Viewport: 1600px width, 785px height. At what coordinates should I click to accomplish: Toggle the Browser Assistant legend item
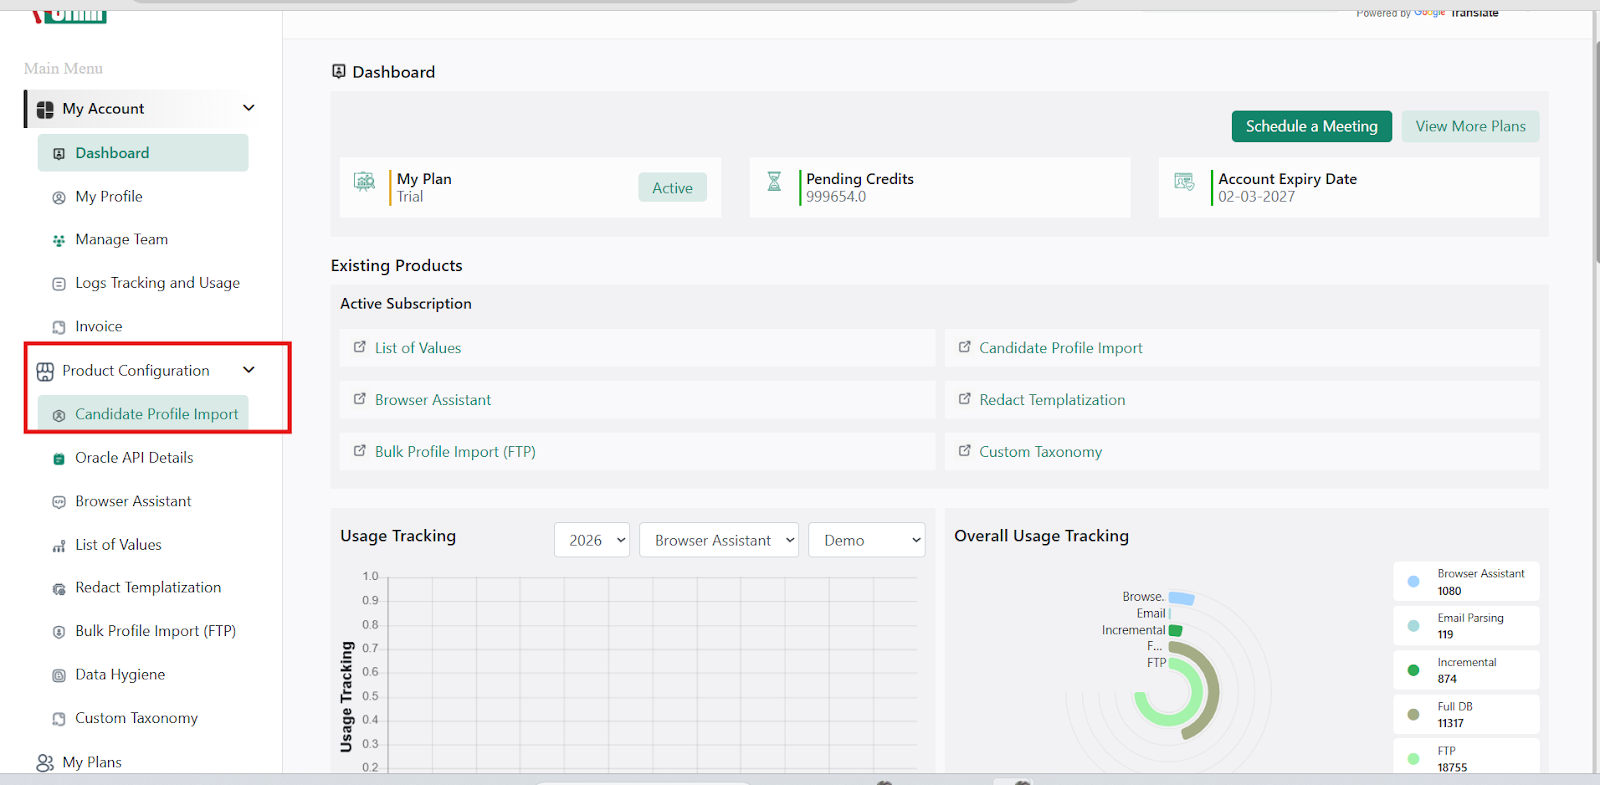point(1465,581)
